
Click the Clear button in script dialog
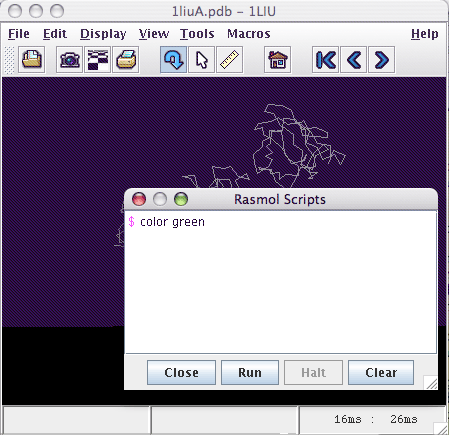381,372
